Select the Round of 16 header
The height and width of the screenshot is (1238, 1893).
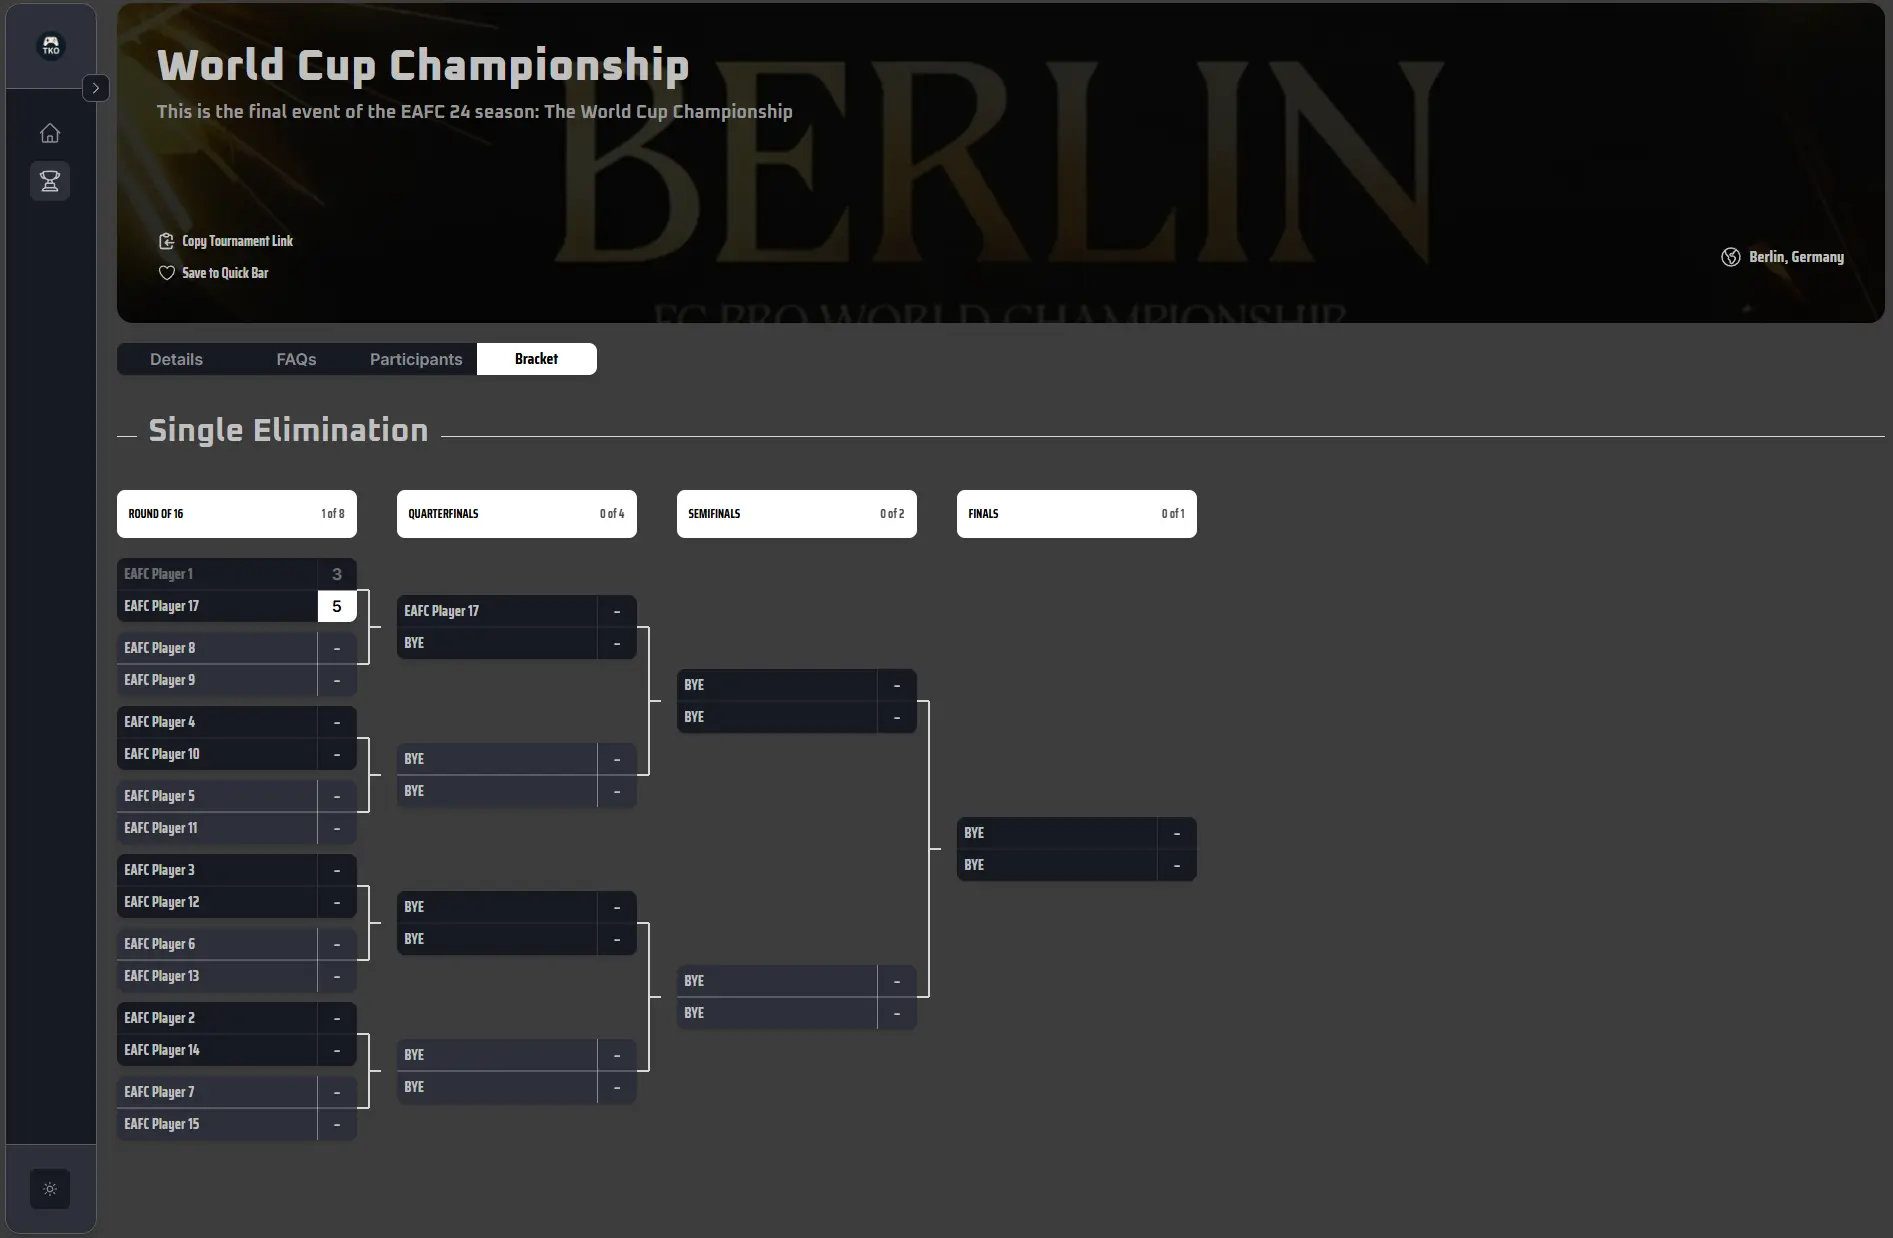point(237,514)
